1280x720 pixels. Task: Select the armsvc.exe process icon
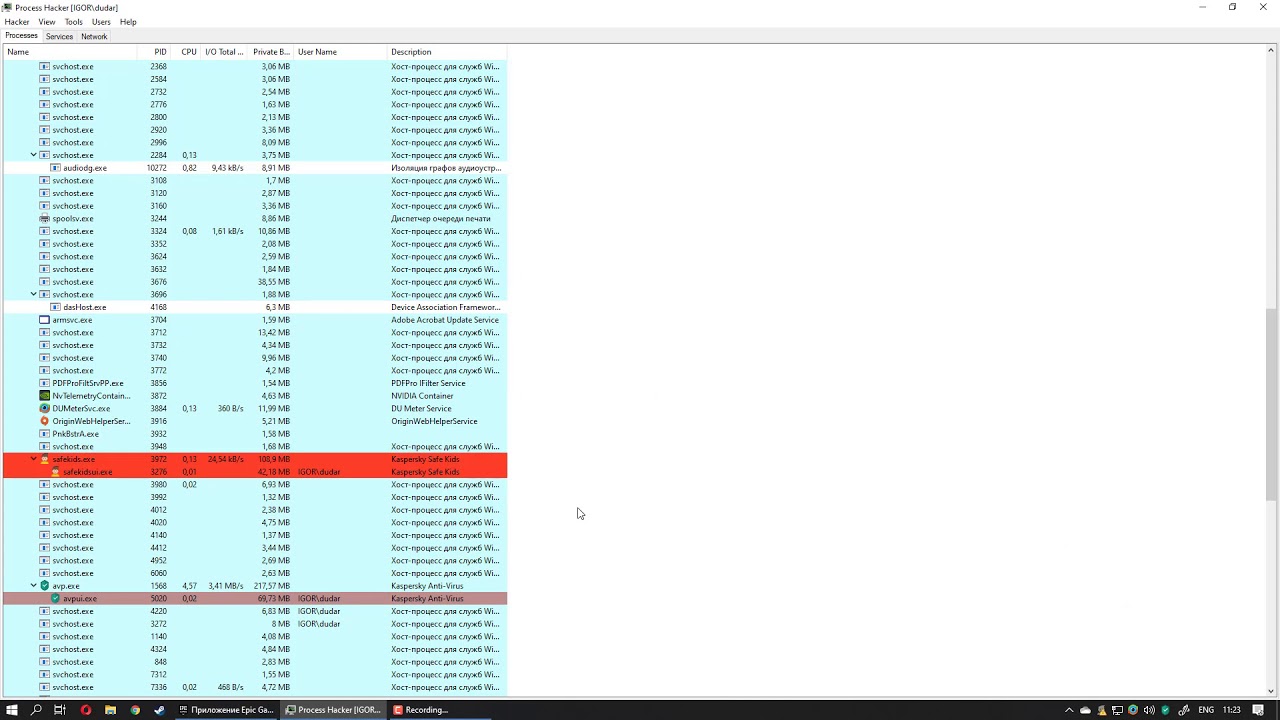(44, 320)
